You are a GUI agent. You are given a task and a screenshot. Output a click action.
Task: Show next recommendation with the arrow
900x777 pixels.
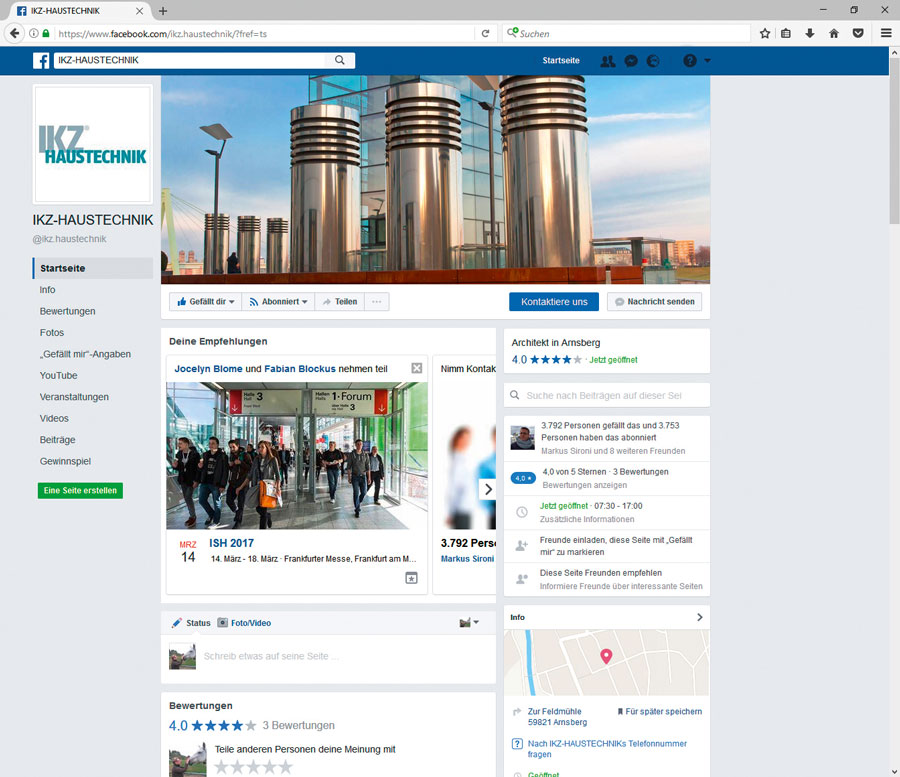tap(488, 489)
